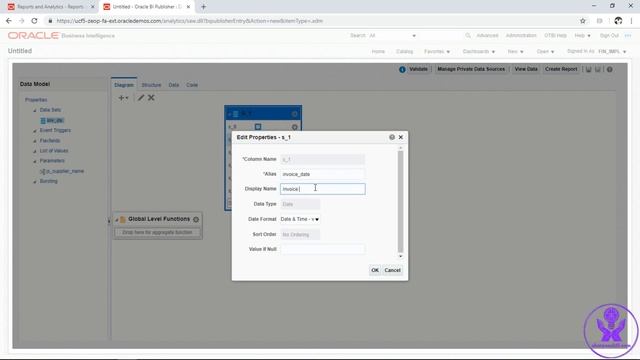The width and height of the screenshot is (640, 360).
Task: Switch to the Structure tab
Action: coord(151,85)
